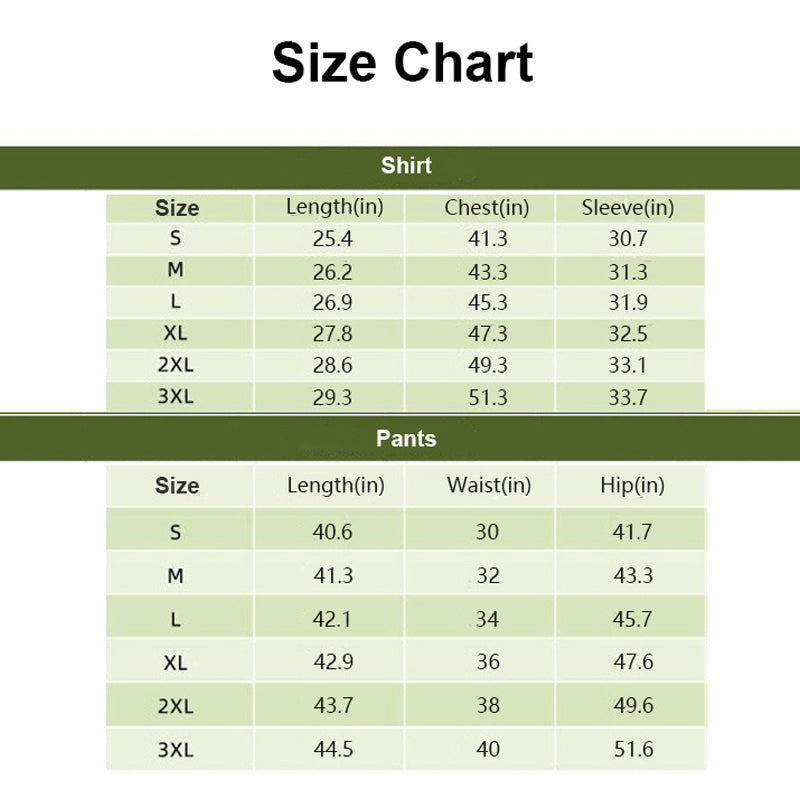Click the Chest(in) column header

487,208
